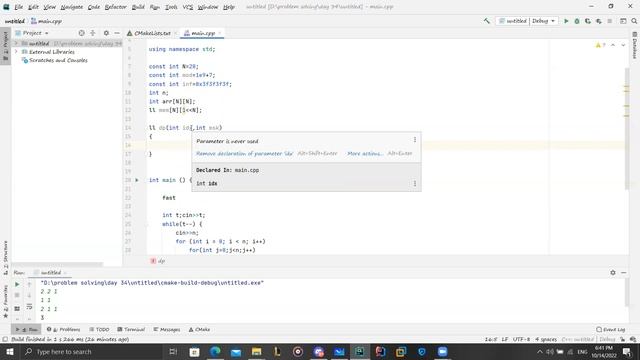
Task: Click the editor vertical scrollbar
Action: pos(627,129)
